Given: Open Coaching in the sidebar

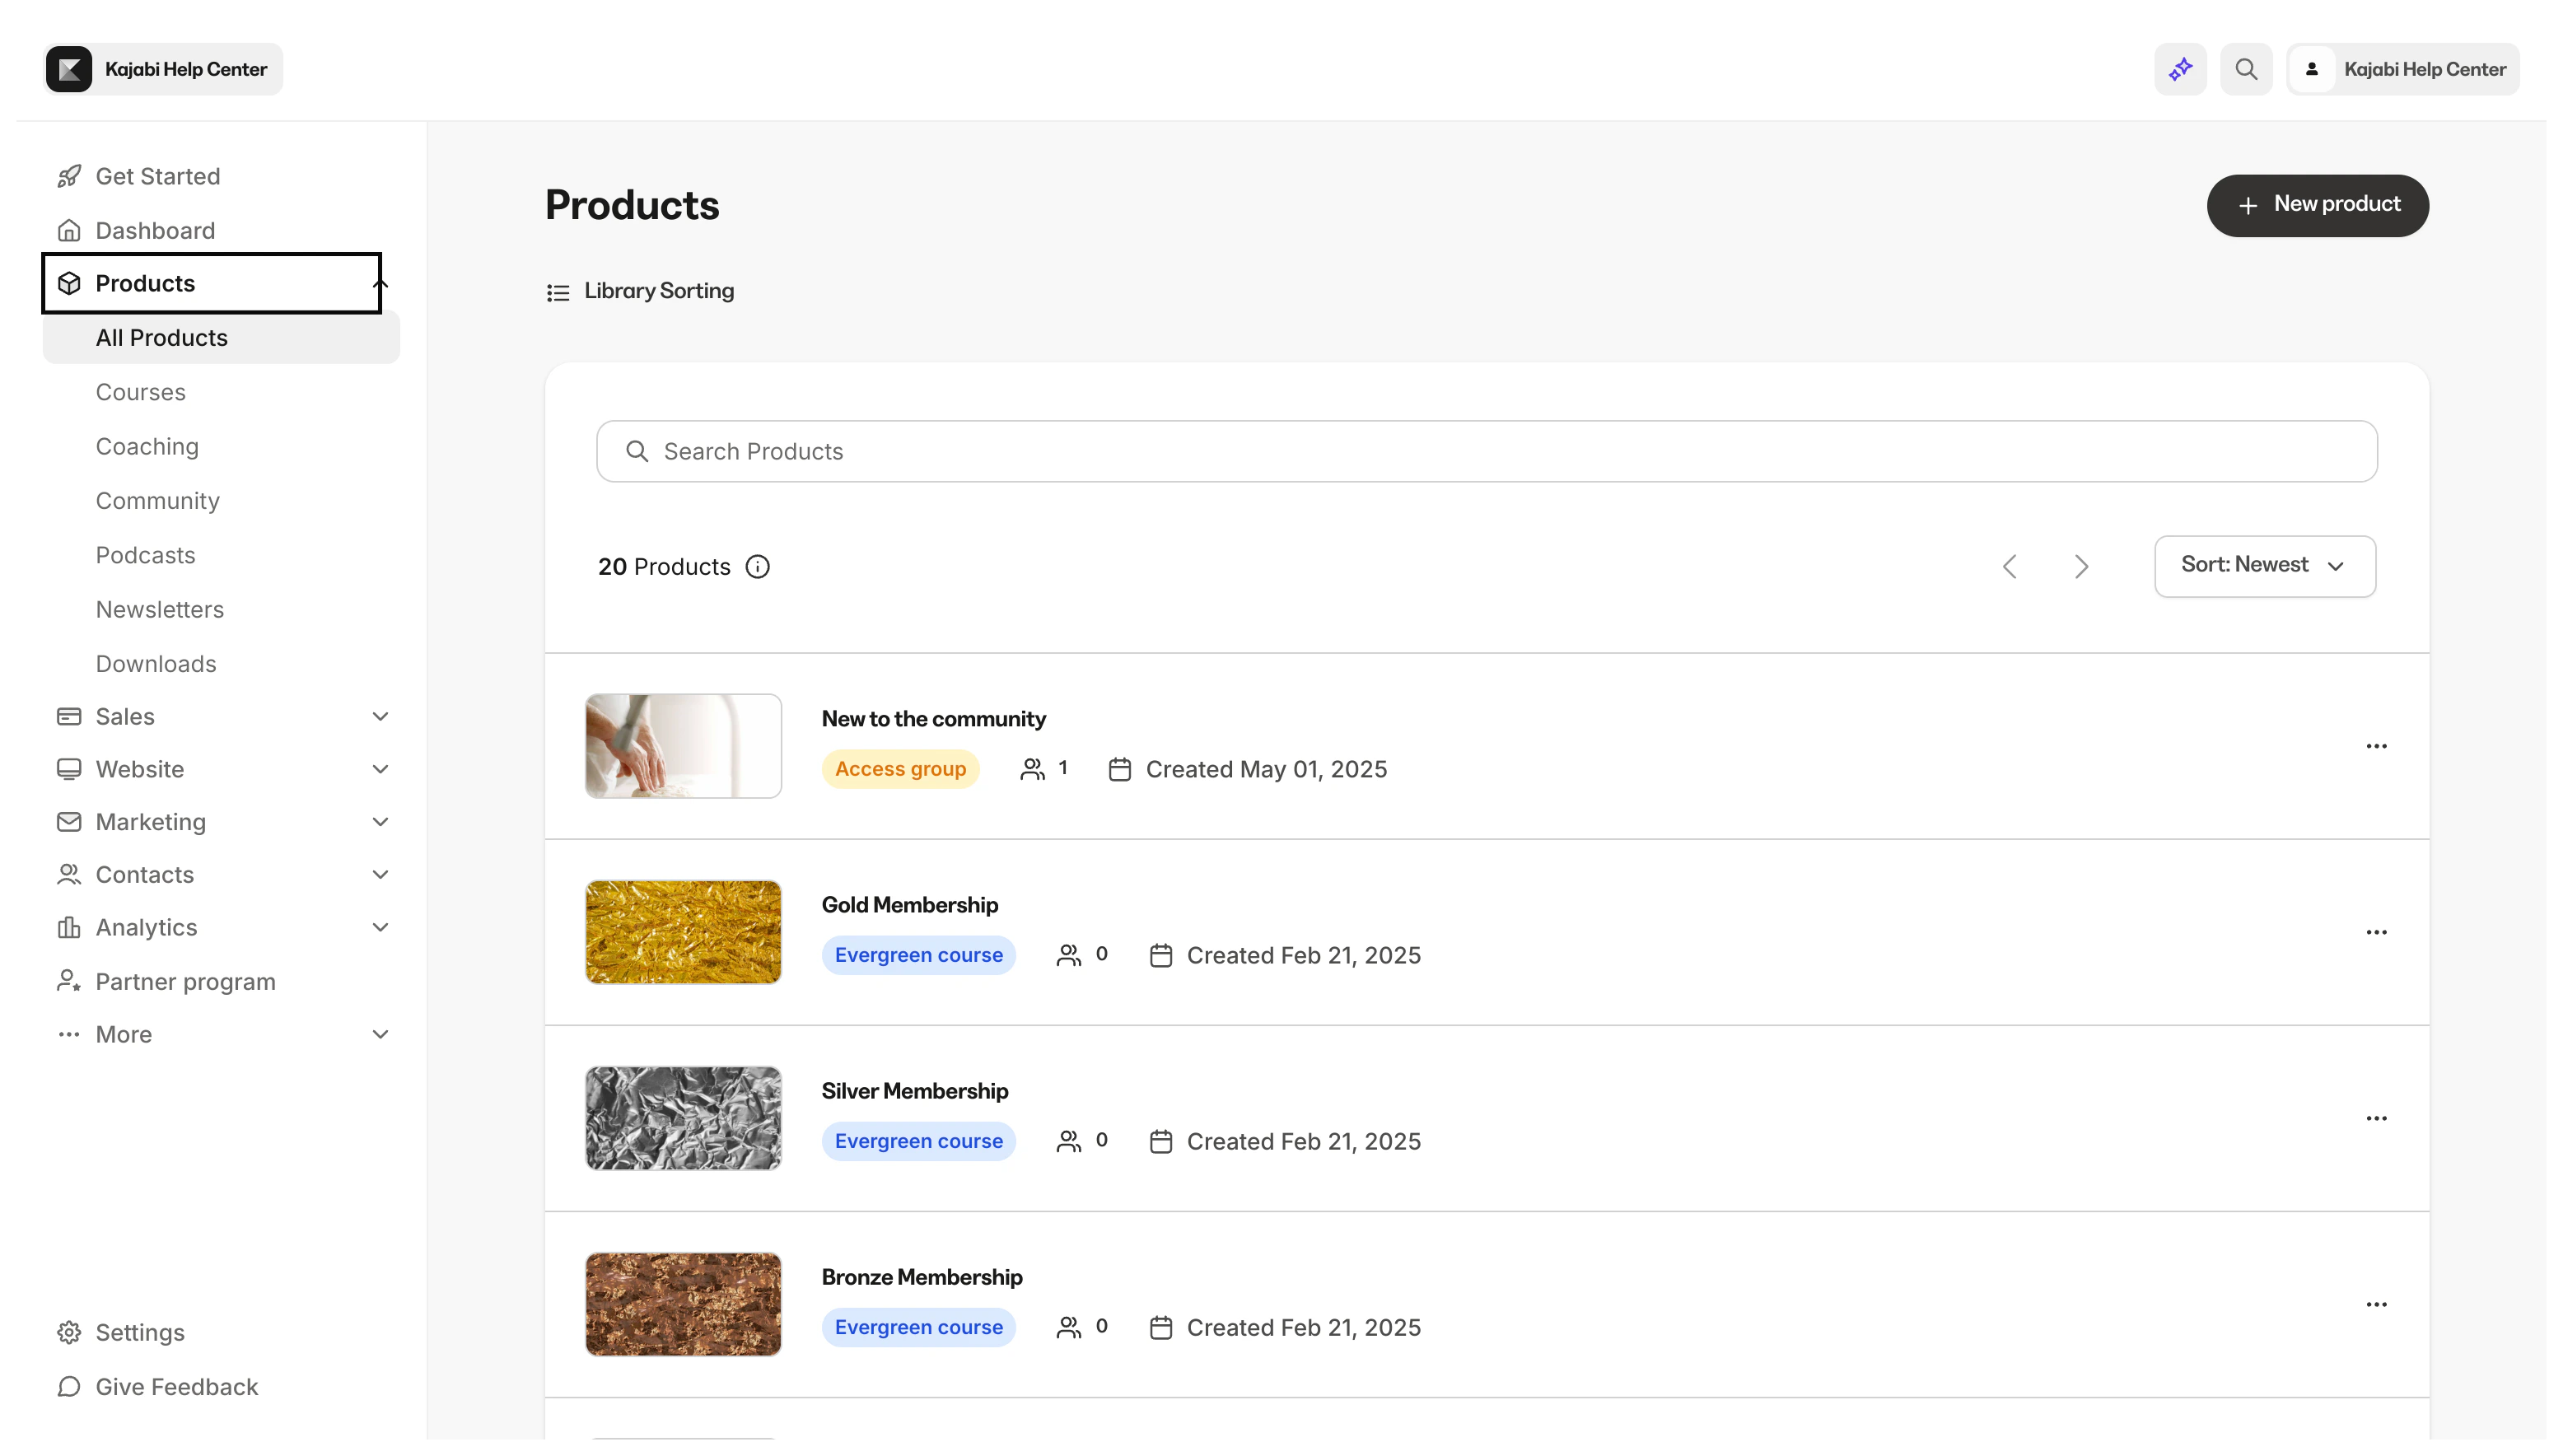Looking at the screenshot, I should [x=147, y=446].
